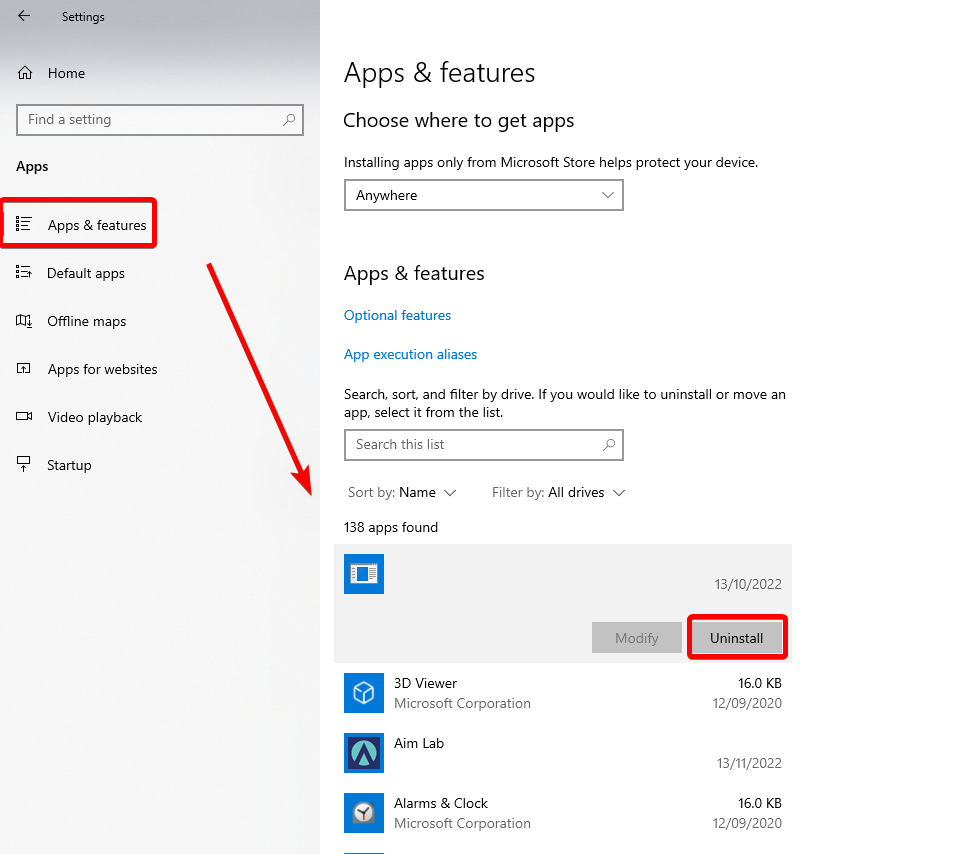Open App execution aliases

410,354
